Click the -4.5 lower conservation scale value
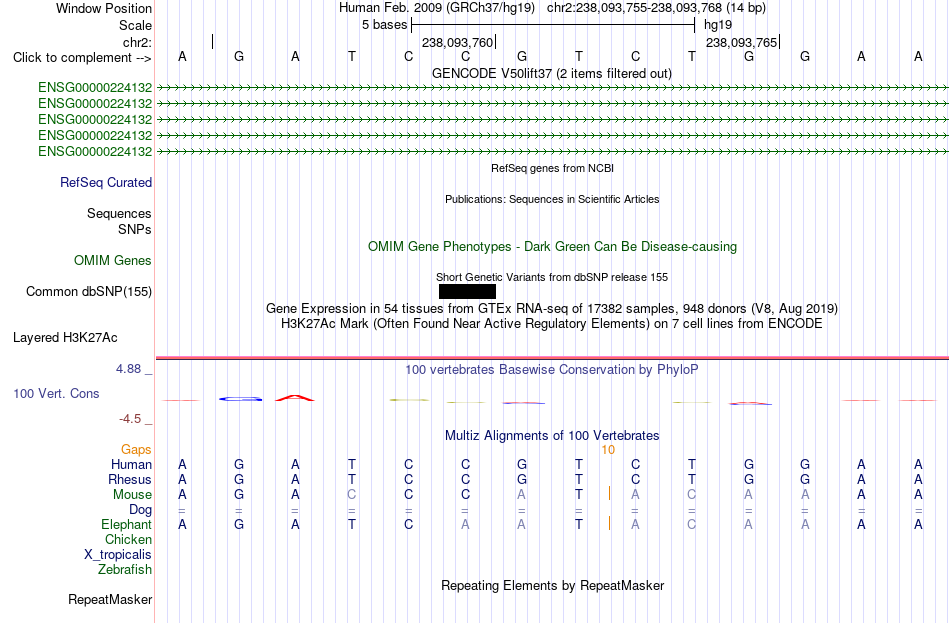 [x=130, y=419]
